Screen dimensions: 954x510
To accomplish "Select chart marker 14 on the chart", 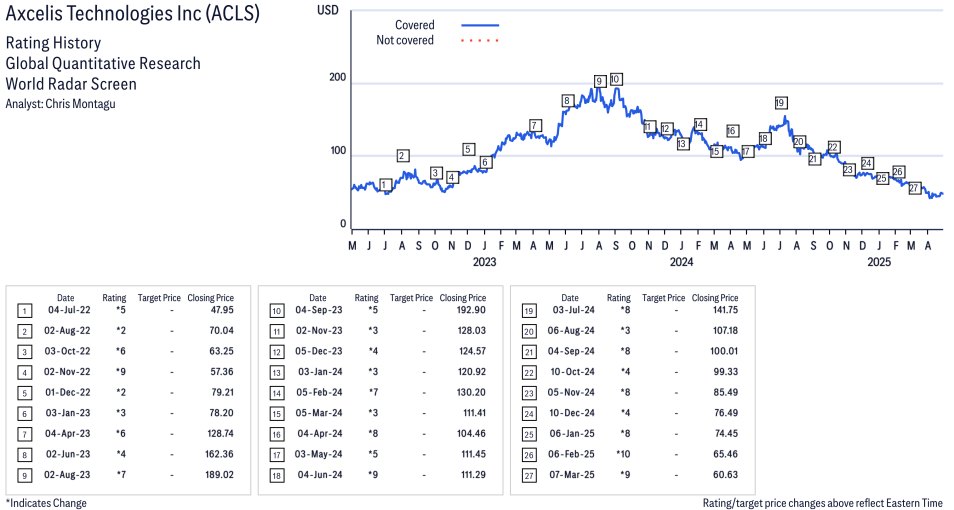I will coord(699,124).
